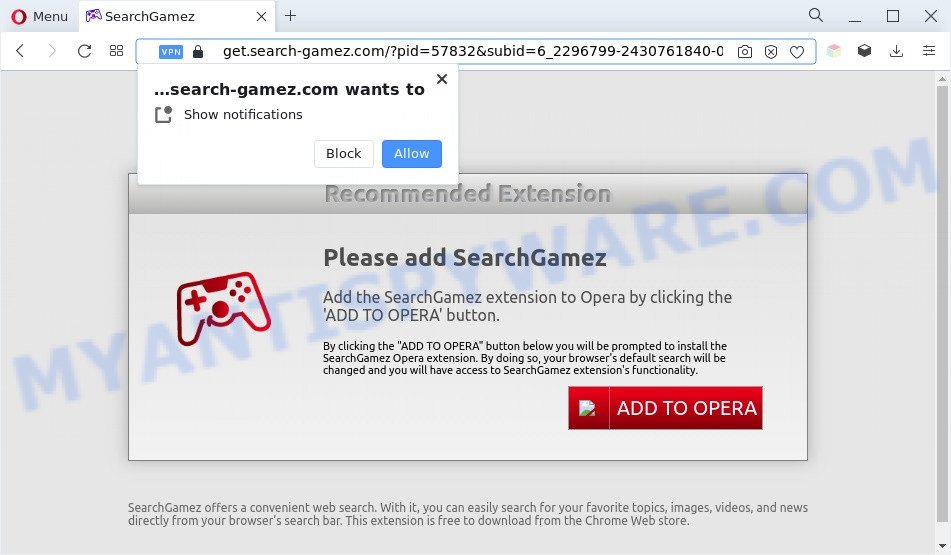
Task: Maximize the Opera window
Action: pyautogui.click(x=893, y=16)
